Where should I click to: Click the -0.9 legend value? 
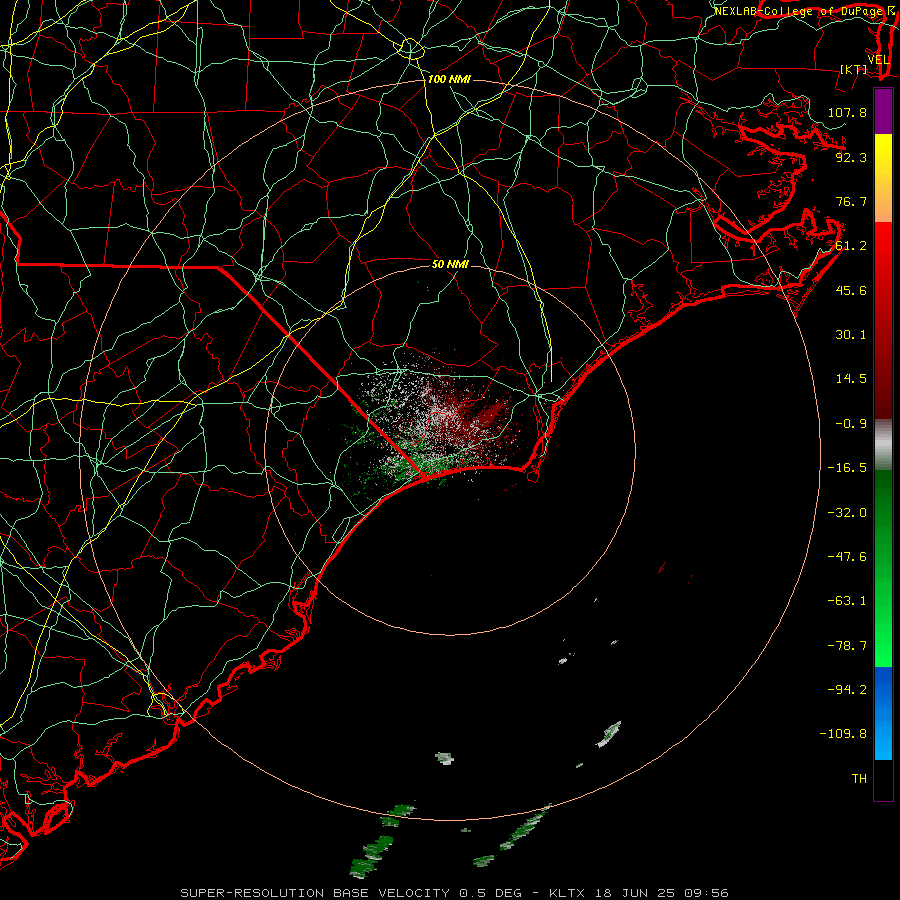pyautogui.click(x=851, y=424)
